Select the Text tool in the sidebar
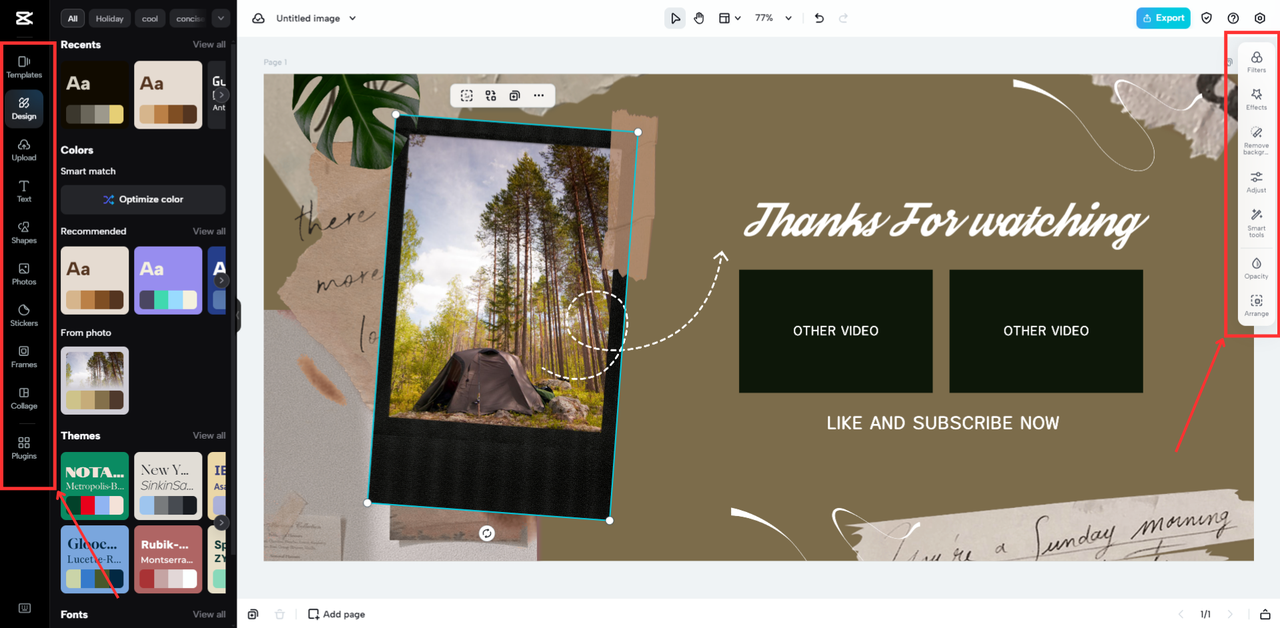The height and width of the screenshot is (628, 1280). 24,191
